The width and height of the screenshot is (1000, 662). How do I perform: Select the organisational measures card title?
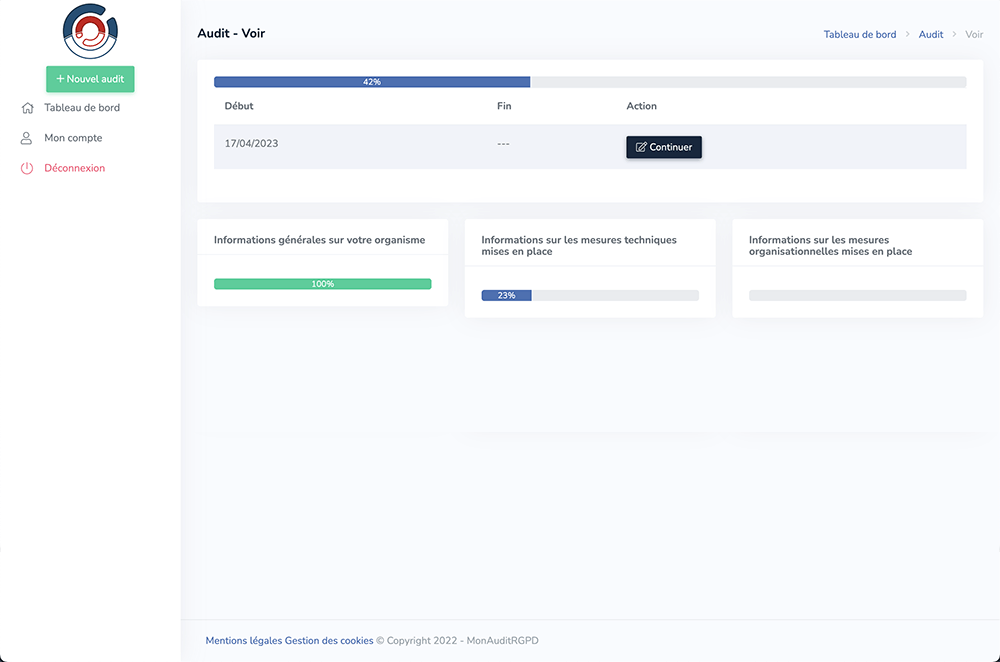coord(830,246)
